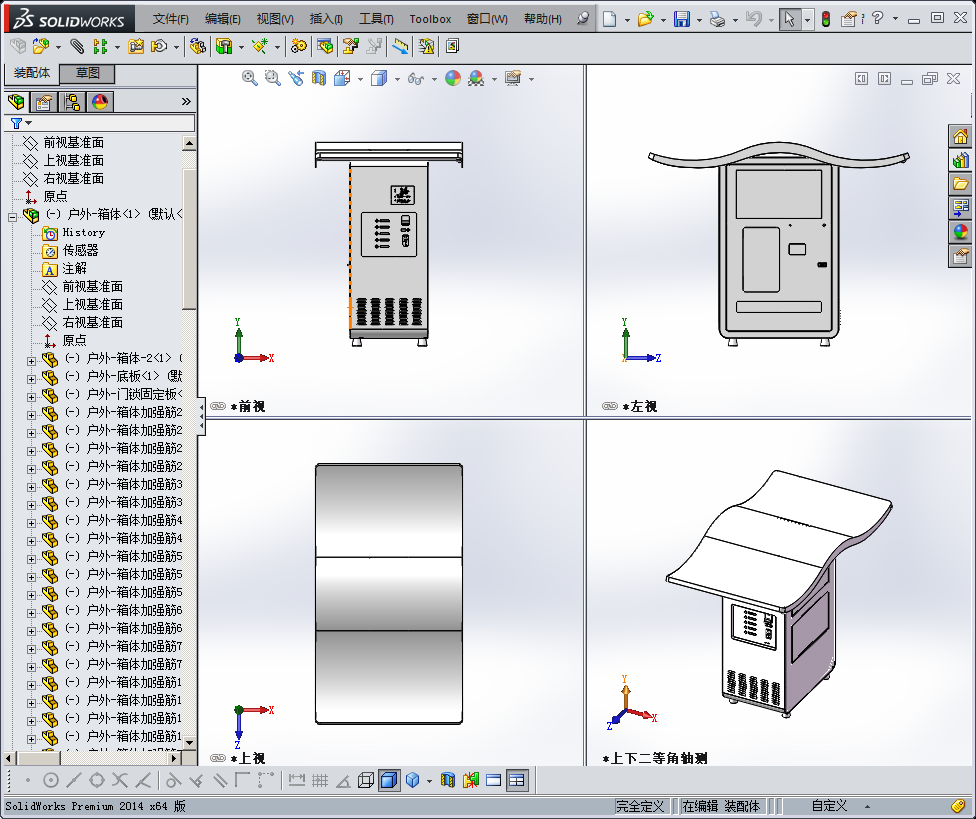Viewport: 976px width, 819px height.
Task: Click the status bar tag icon
Action: [x=959, y=807]
